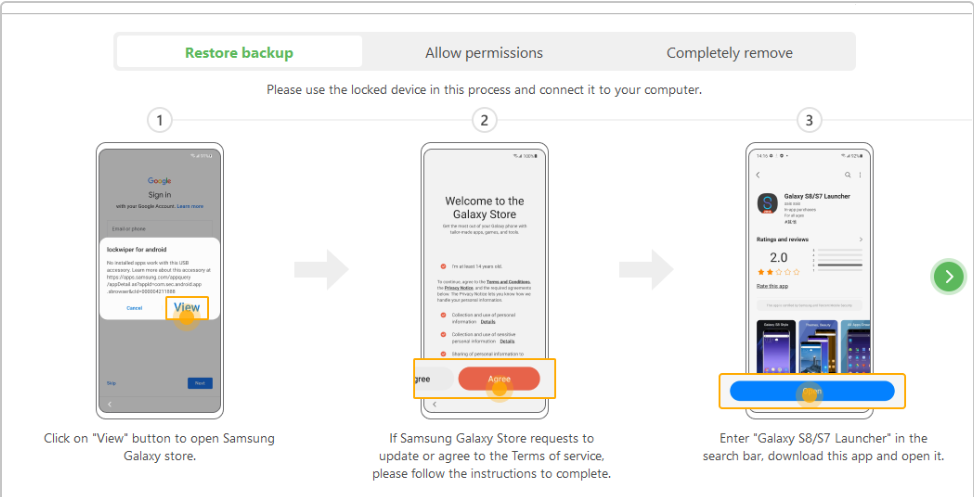Screen dimensions: 974x497
Task: Click the green next arrow button
Action: click(948, 276)
